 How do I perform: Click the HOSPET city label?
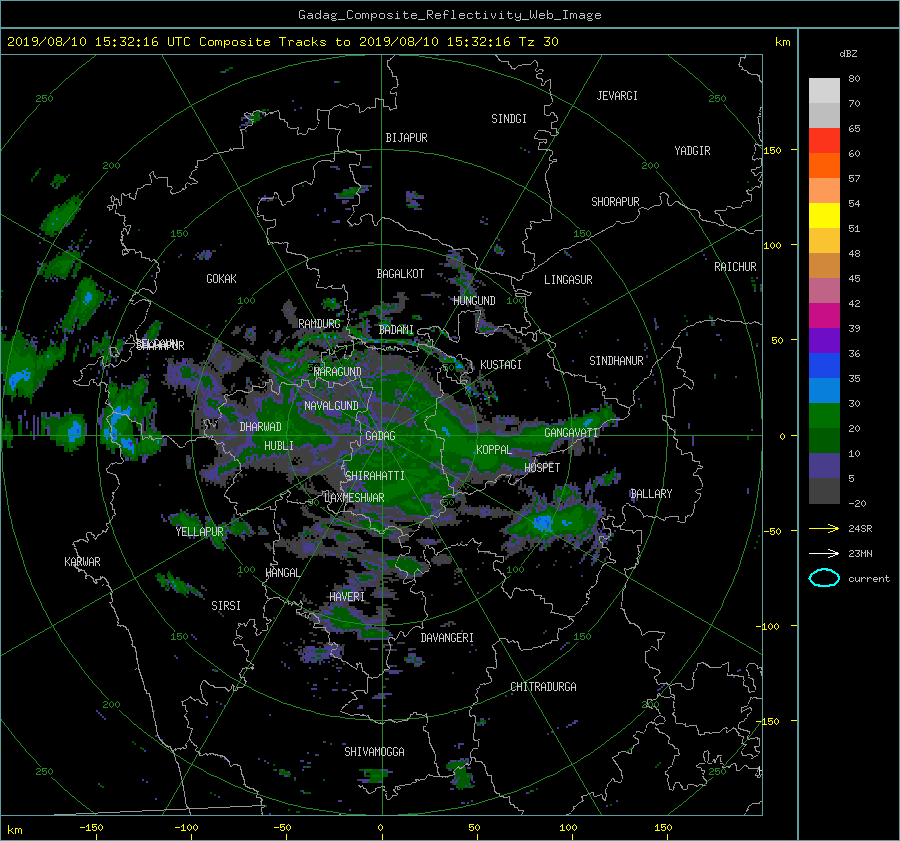pyautogui.click(x=542, y=468)
